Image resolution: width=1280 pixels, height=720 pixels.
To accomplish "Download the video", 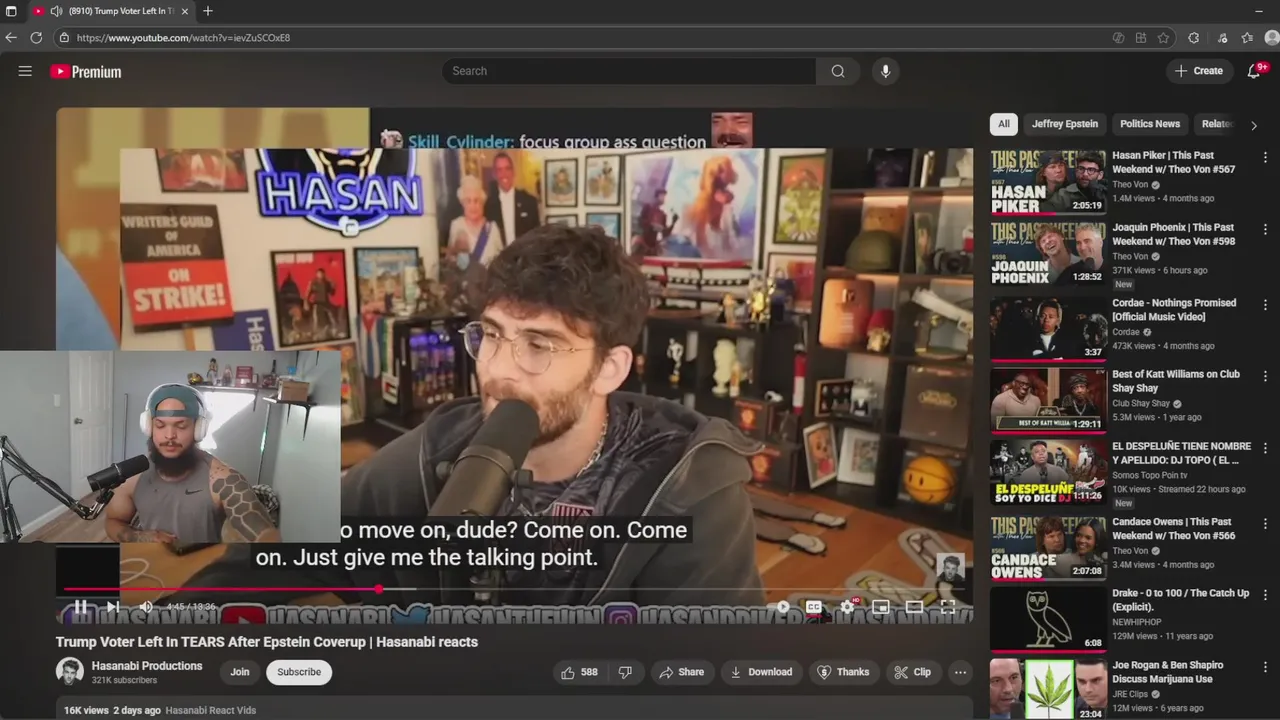I will [761, 672].
